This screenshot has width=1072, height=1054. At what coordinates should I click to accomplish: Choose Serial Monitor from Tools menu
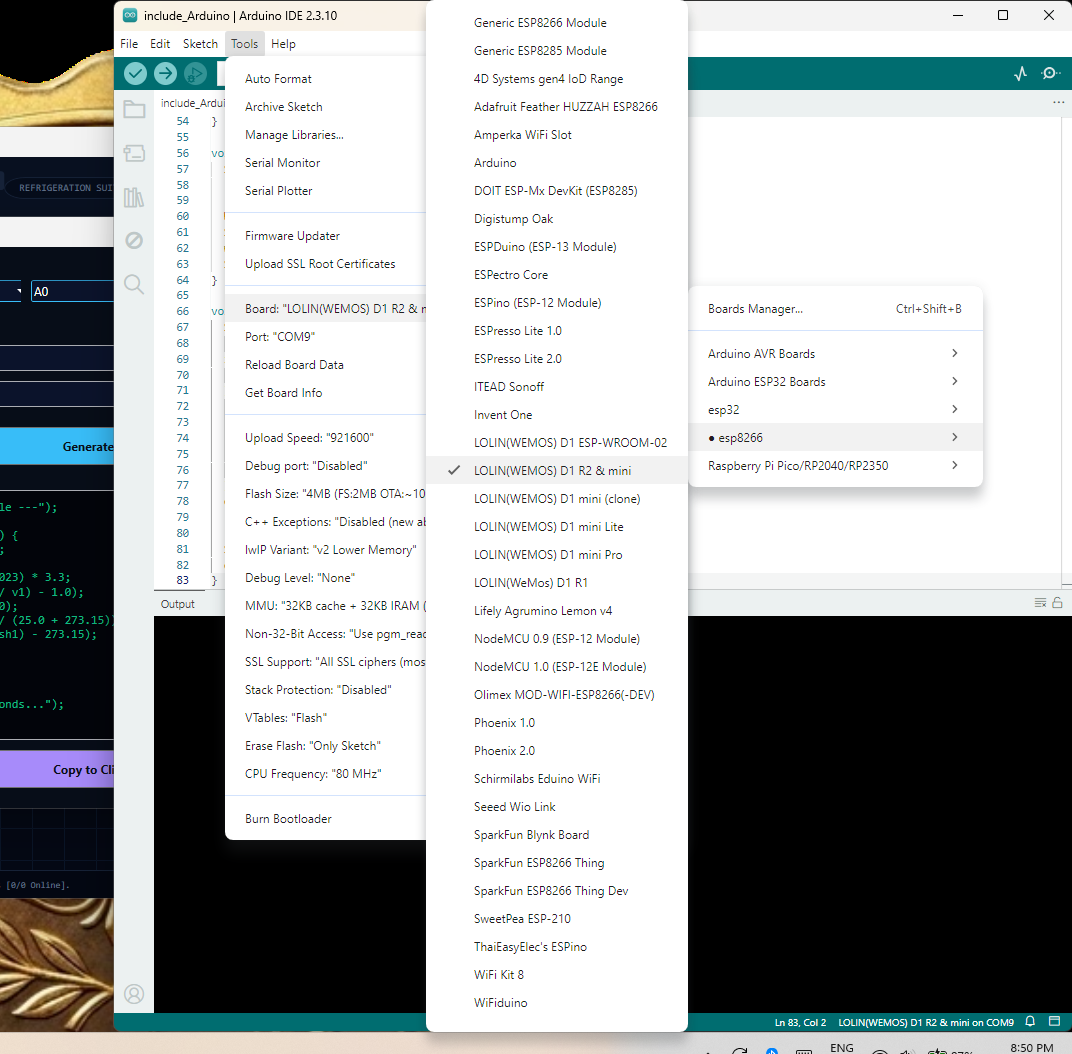[282, 163]
